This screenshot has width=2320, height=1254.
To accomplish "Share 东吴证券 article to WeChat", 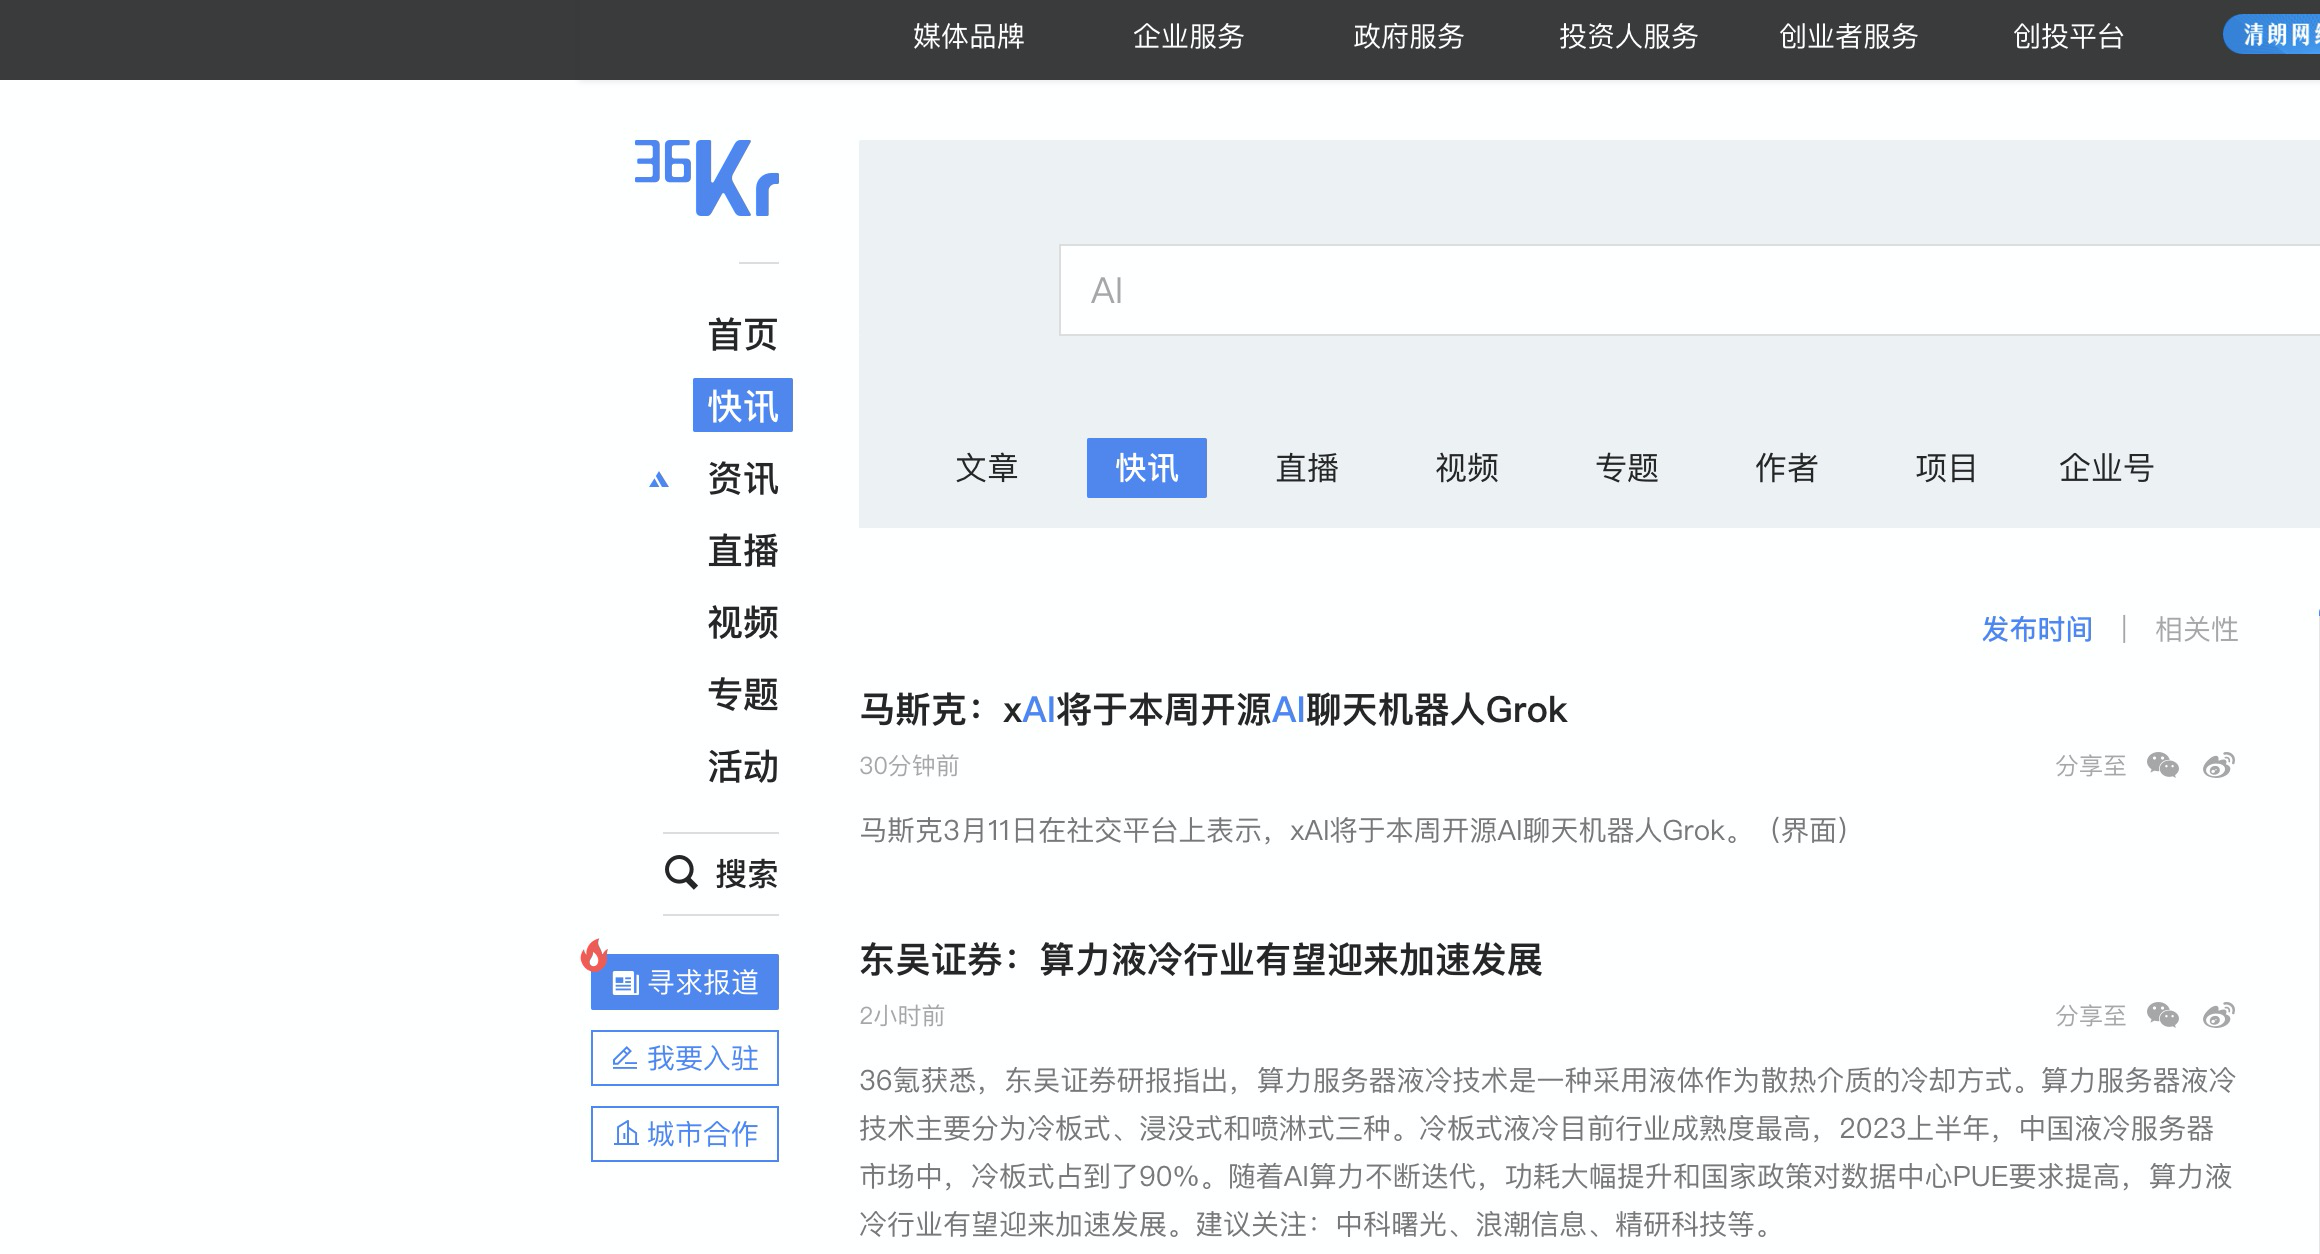I will coord(2162,1015).
